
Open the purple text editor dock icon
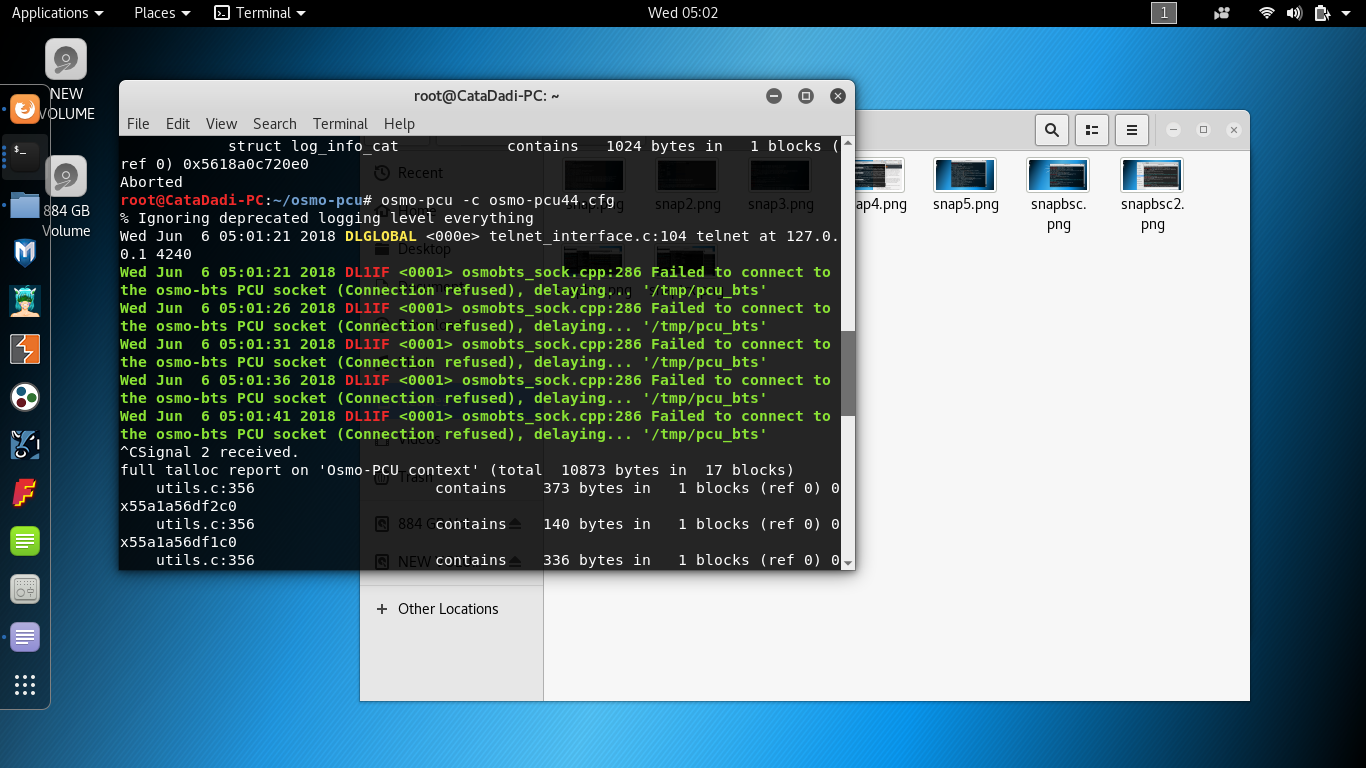tap(25, 637)
